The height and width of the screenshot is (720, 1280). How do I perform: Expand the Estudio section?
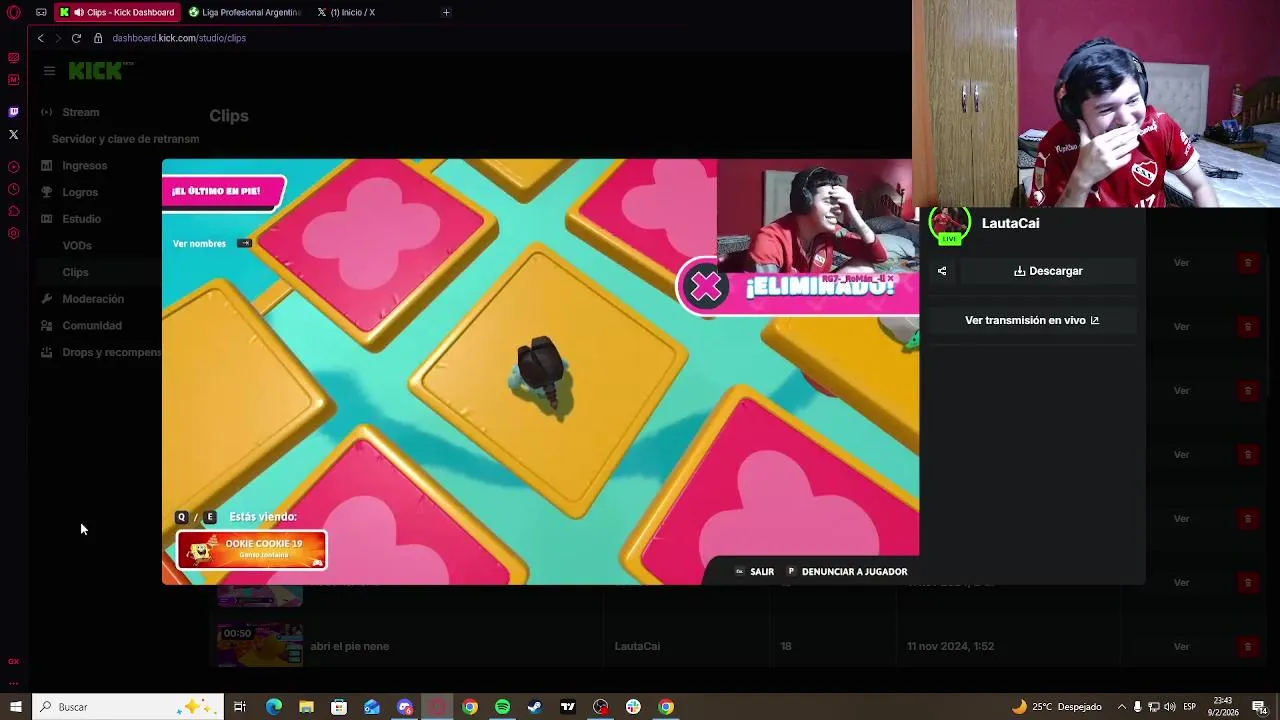tap(81, 219)
